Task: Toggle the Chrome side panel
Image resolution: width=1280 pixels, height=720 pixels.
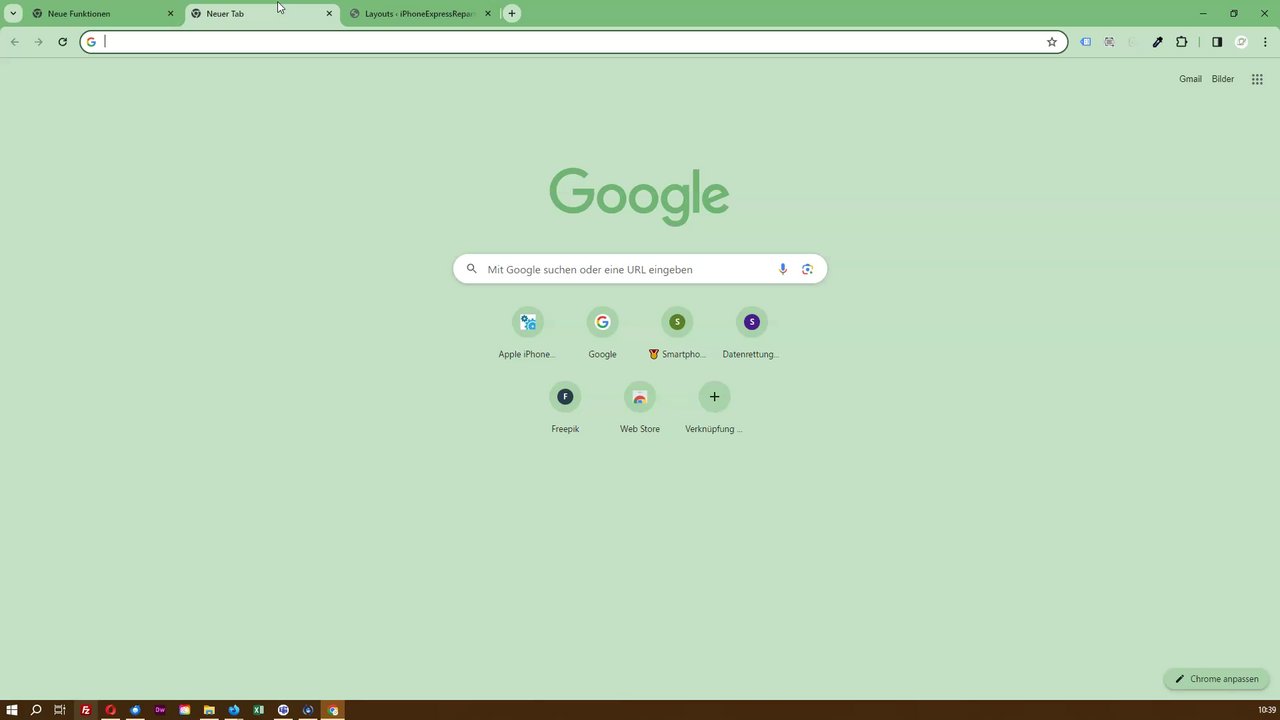Action: pyautogui.click(x=1217, y=42)
